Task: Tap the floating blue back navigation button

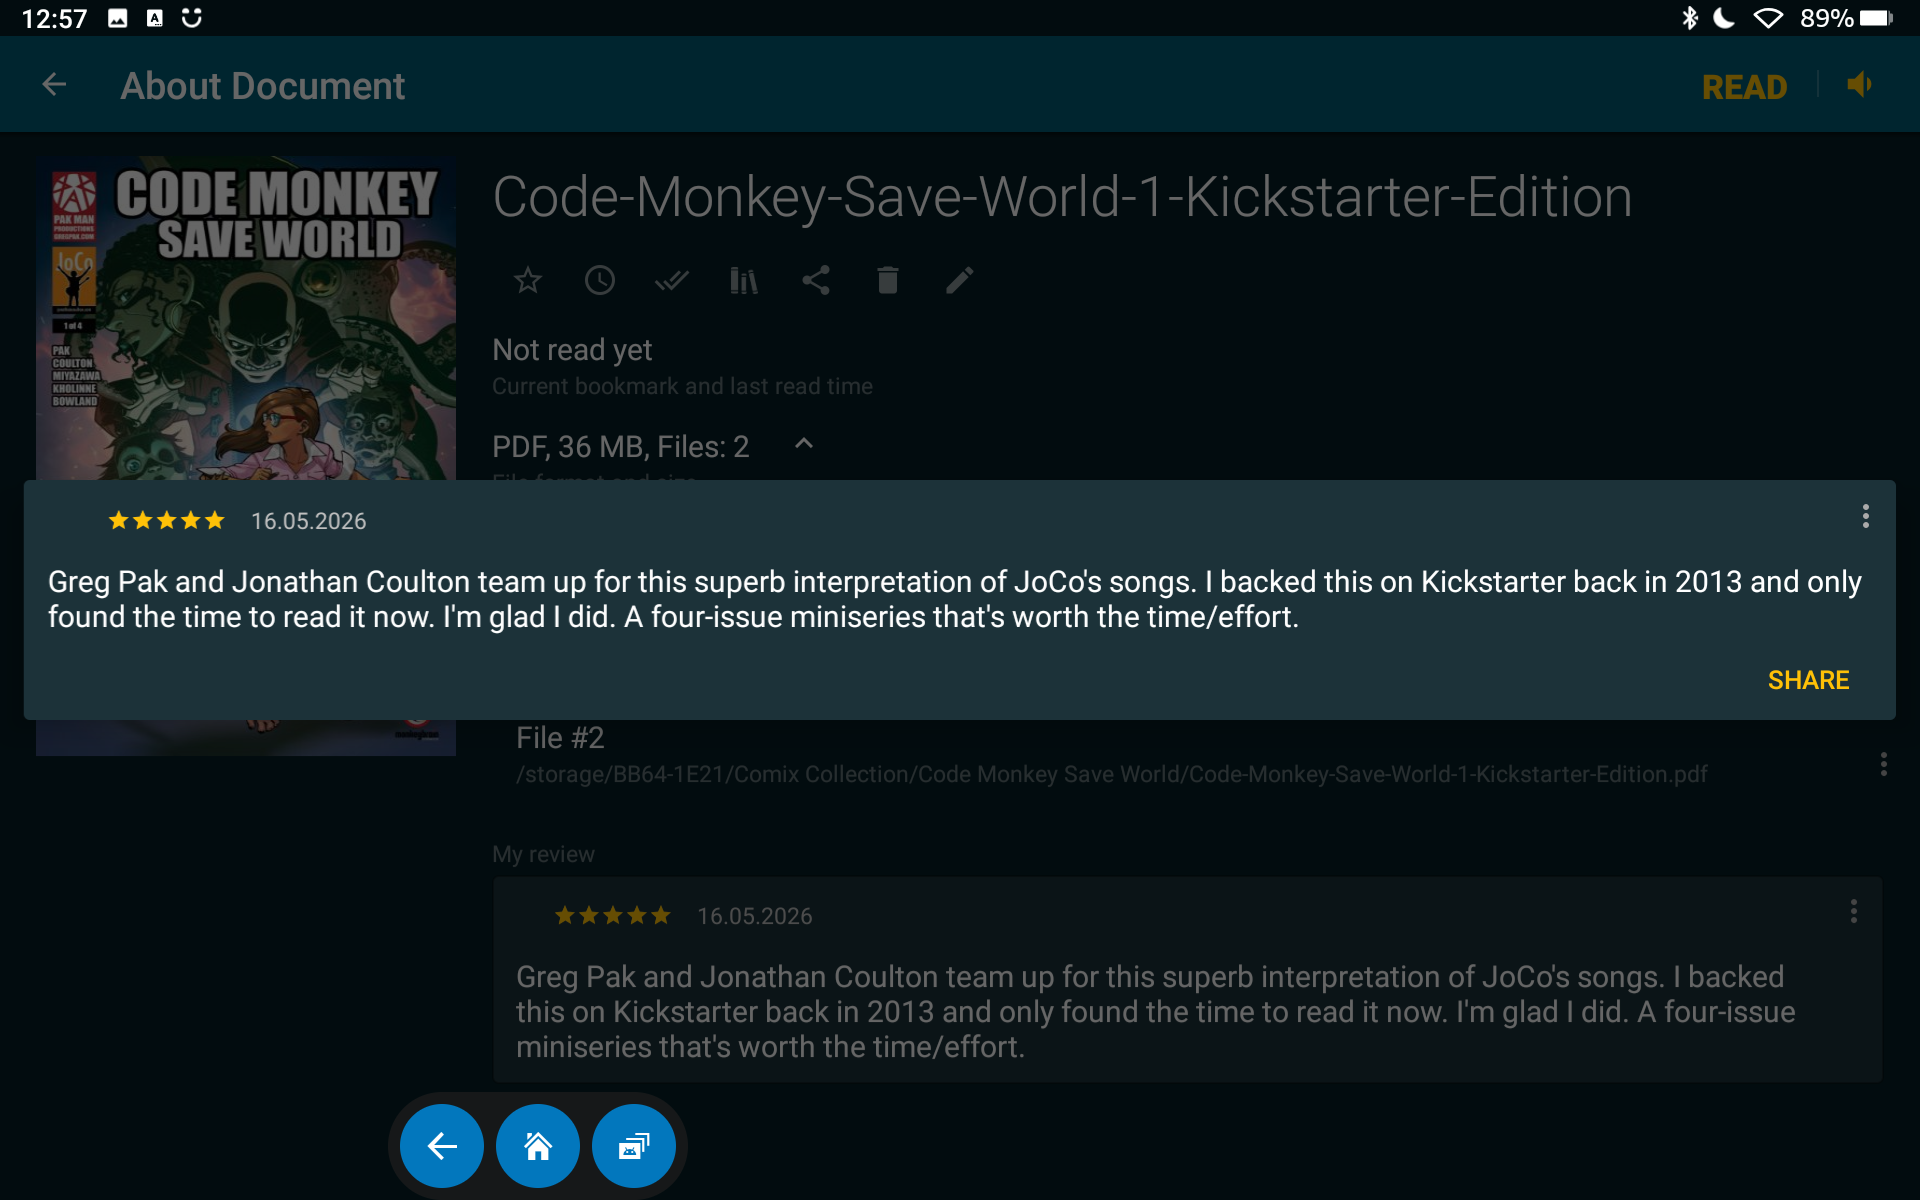Action: coord(442,1146)
